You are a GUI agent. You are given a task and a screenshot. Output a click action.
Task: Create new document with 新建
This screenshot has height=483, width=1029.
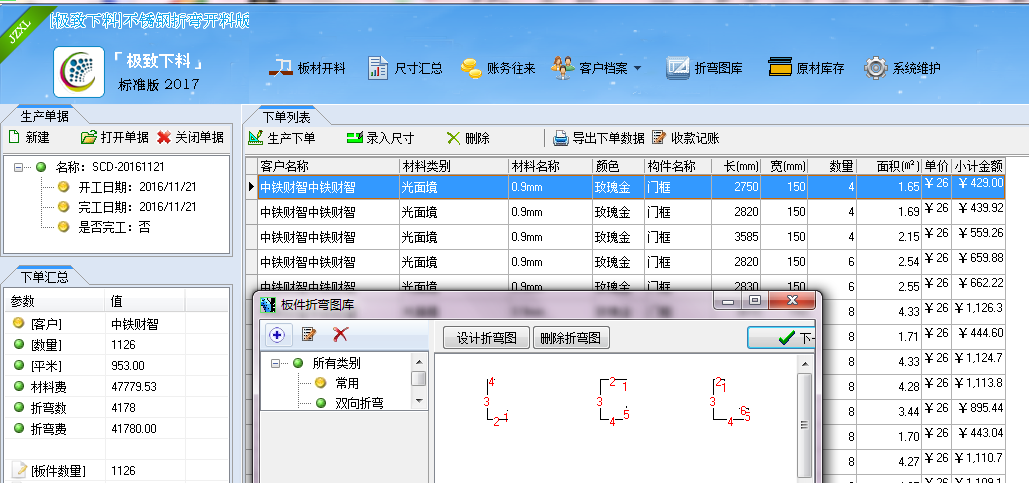[30, 138]
